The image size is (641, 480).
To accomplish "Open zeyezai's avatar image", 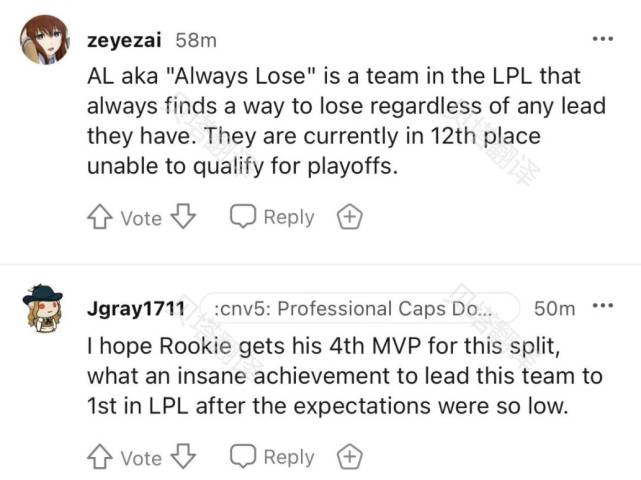I will coord(45,40).
